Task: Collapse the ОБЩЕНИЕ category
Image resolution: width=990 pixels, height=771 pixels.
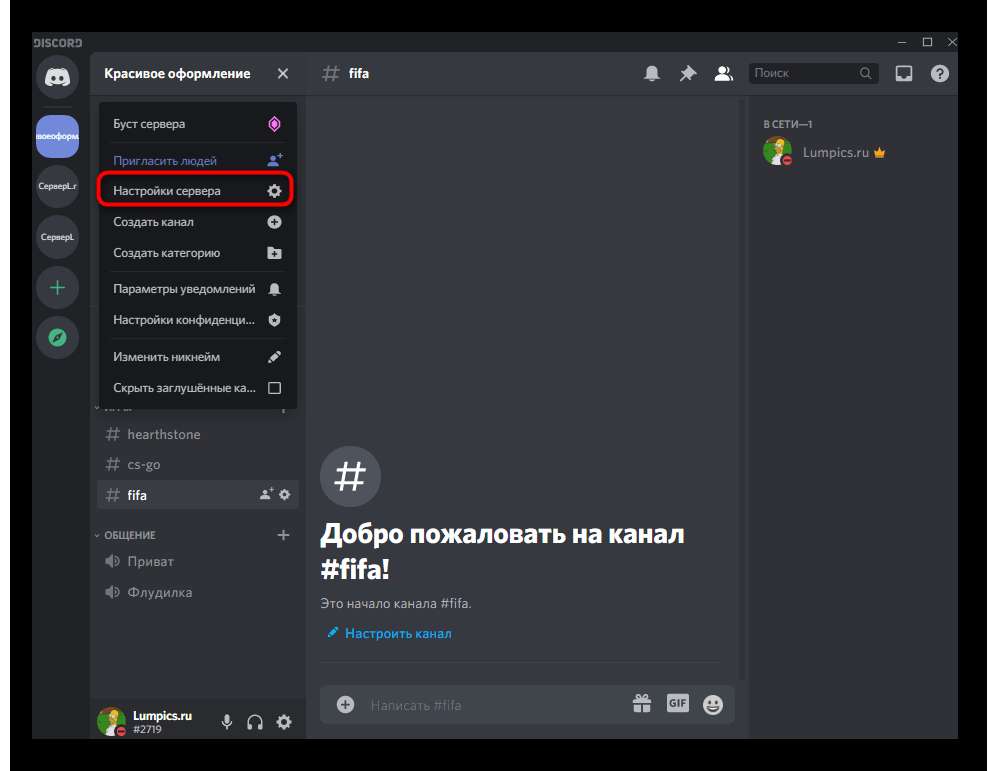Action: pyautogui.click(x=128, y=535)
